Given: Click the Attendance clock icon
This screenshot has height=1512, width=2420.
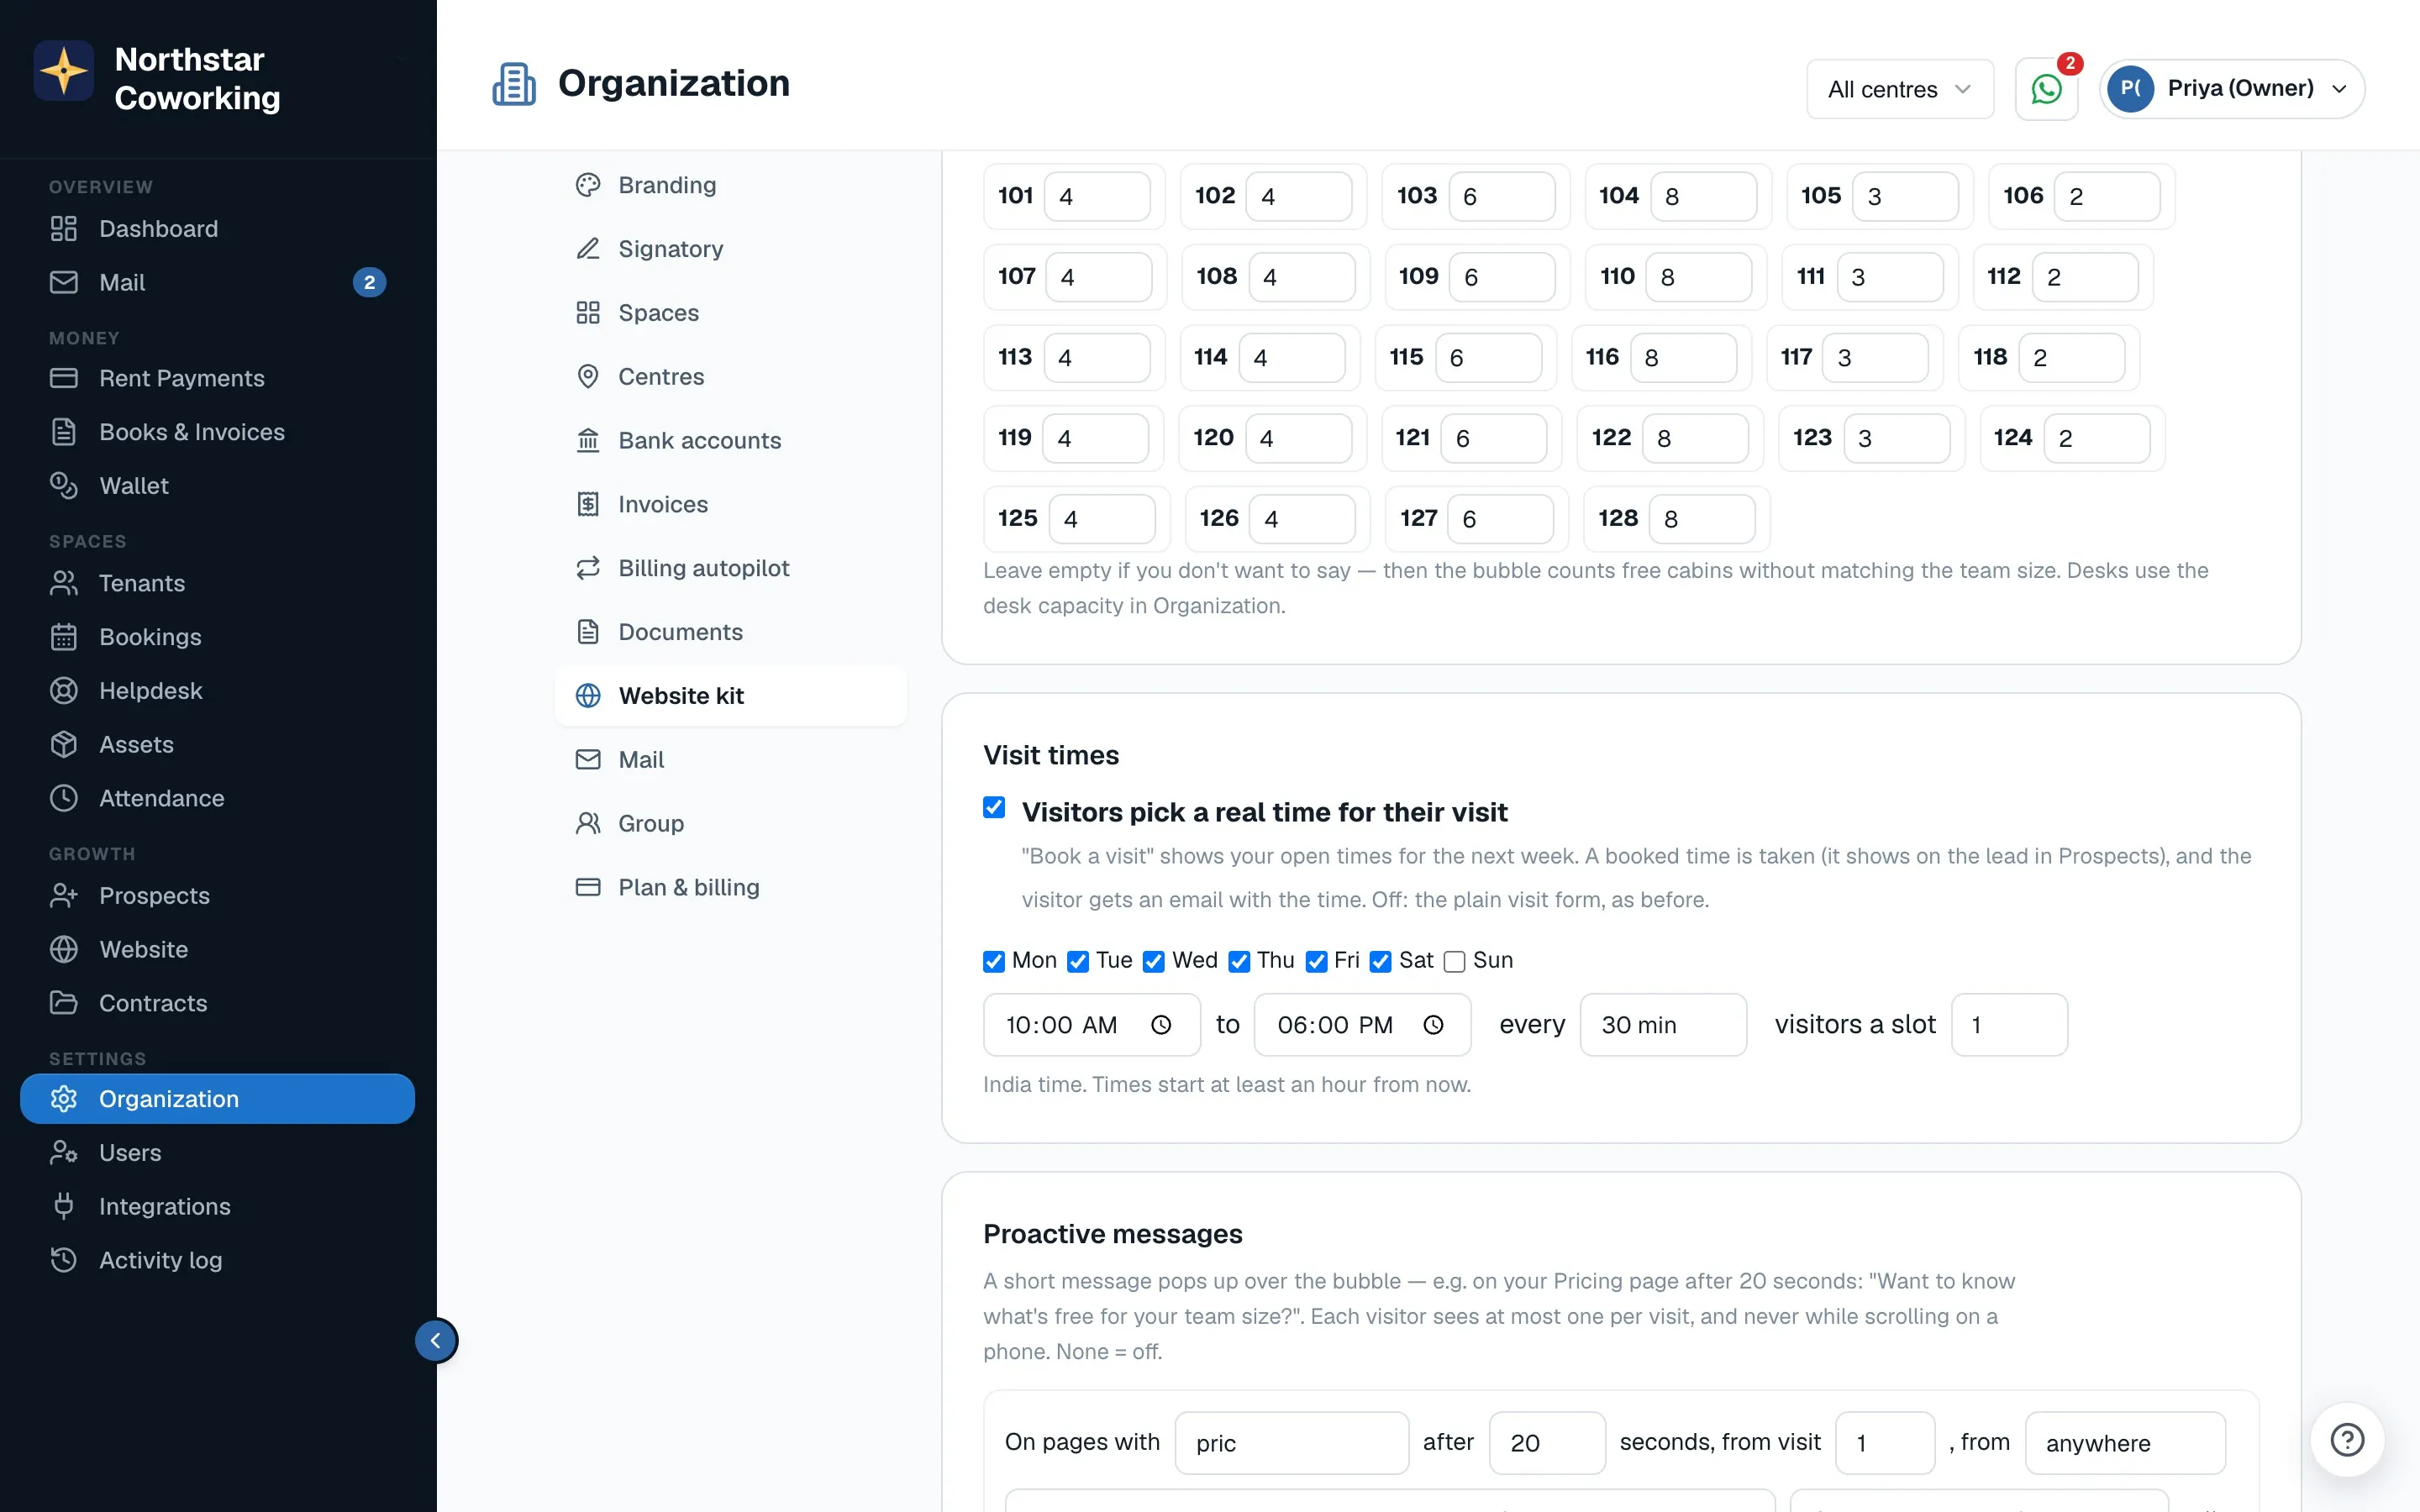Looking at the screenshot, I should coord(64,798).
